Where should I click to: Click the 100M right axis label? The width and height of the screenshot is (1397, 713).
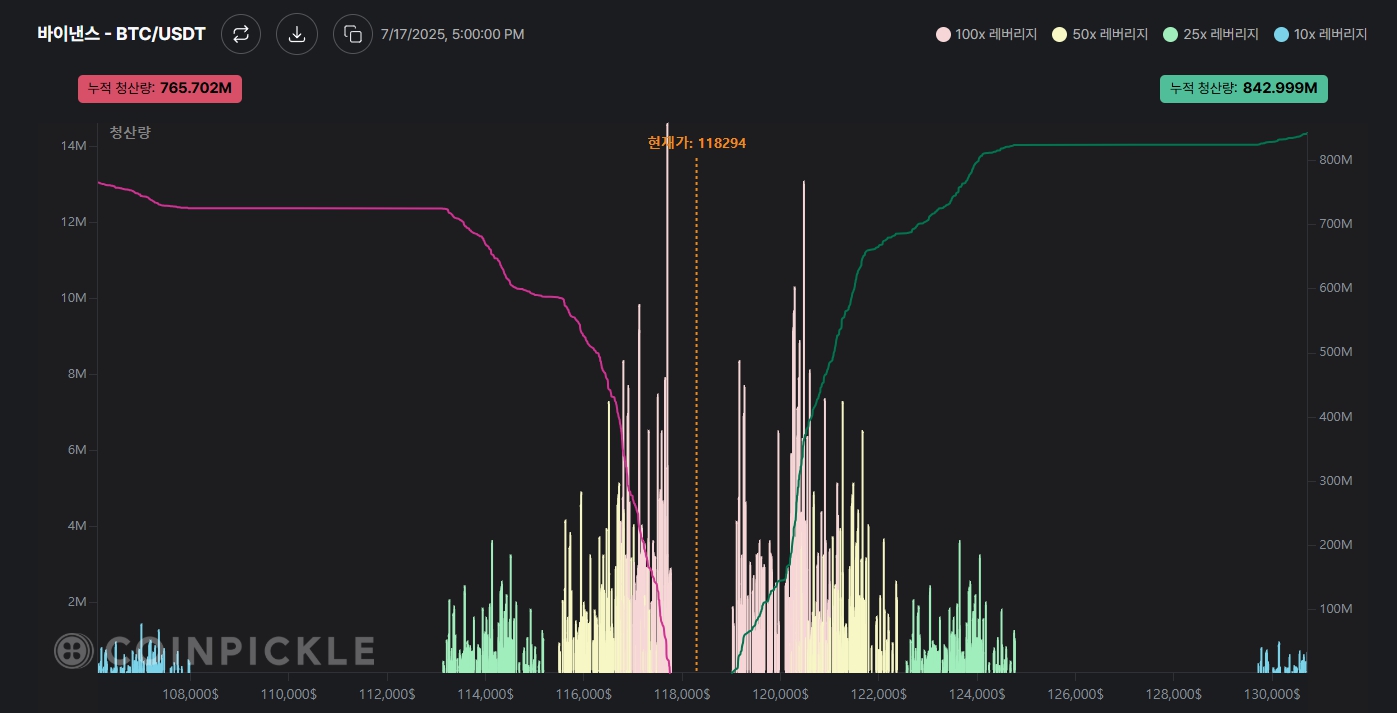(x=1336, y=609)
